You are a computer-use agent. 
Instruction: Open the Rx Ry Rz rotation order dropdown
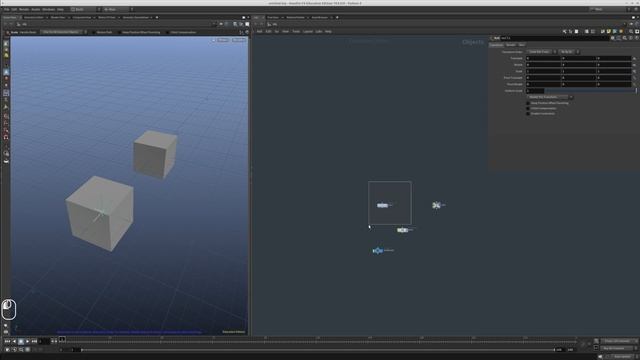569,52
